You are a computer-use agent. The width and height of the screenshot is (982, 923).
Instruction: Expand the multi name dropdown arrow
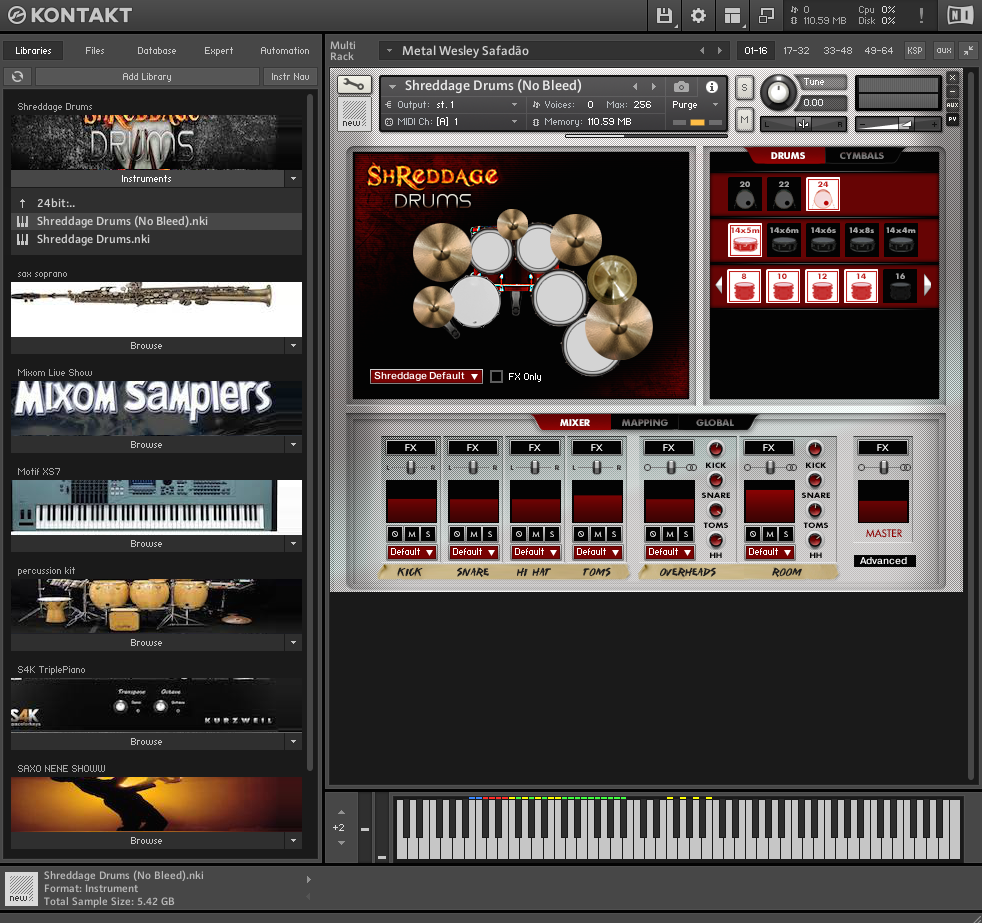389,51
